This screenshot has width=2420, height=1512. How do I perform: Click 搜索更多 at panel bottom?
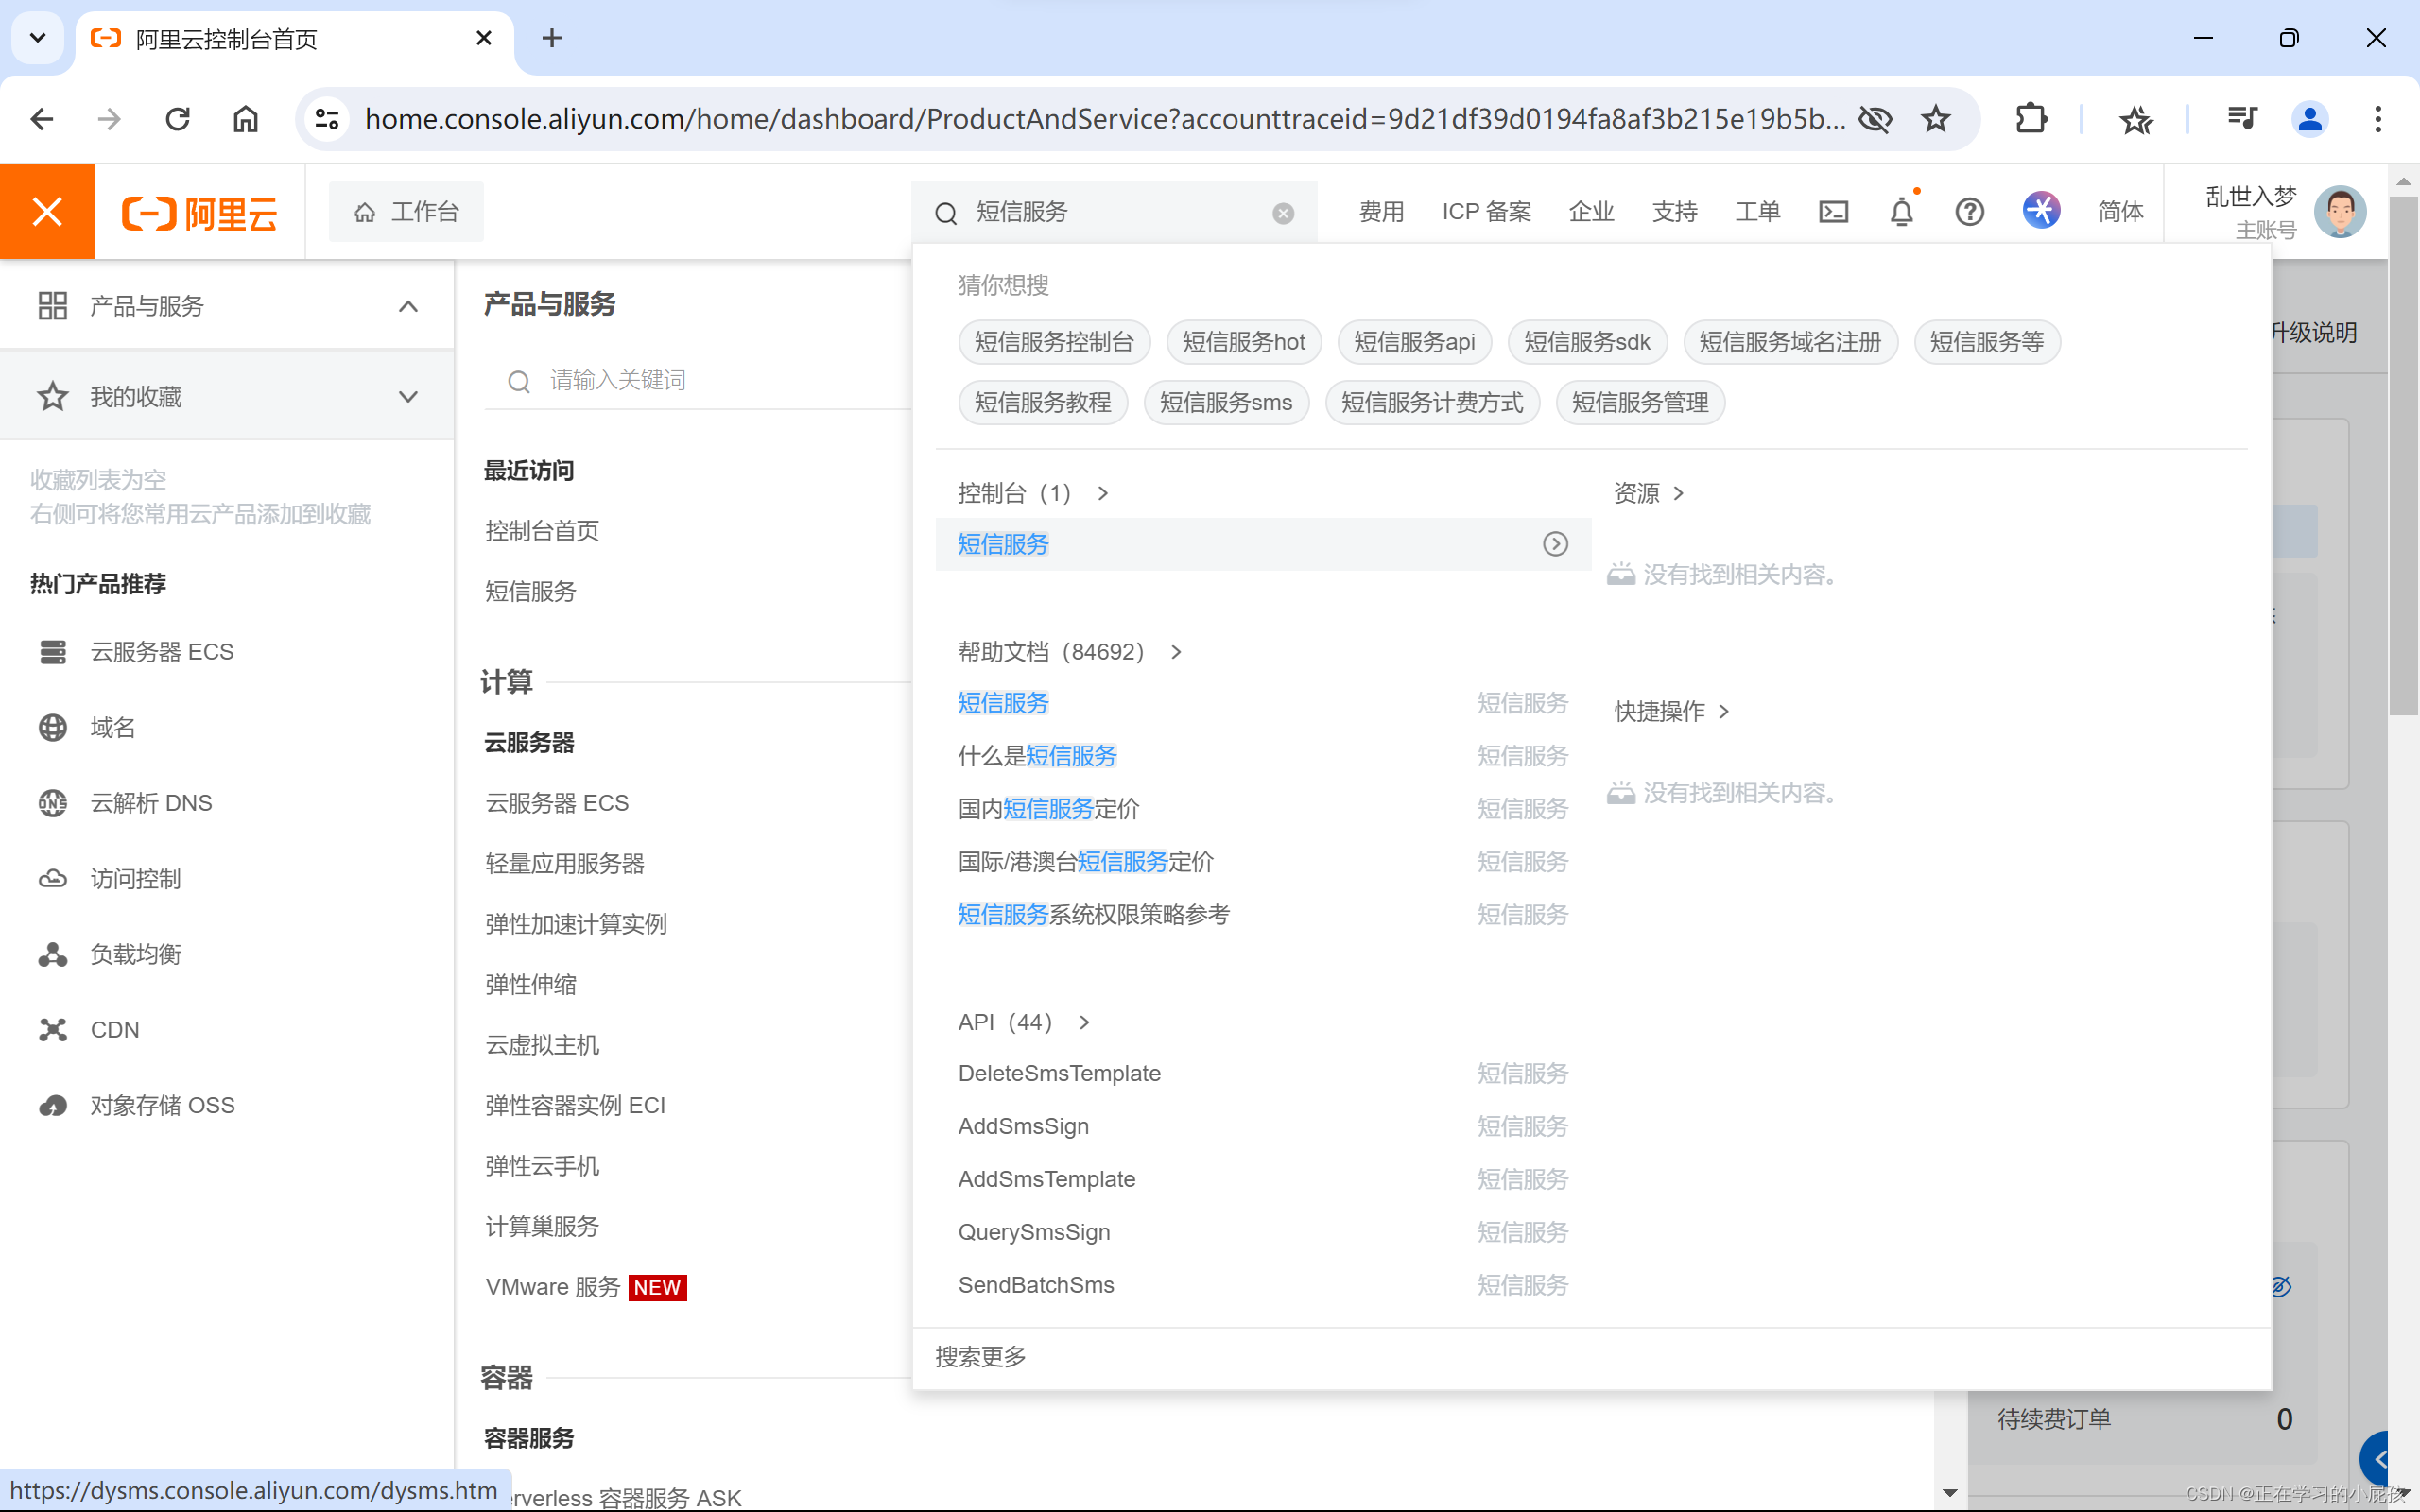pos(979,1357)
